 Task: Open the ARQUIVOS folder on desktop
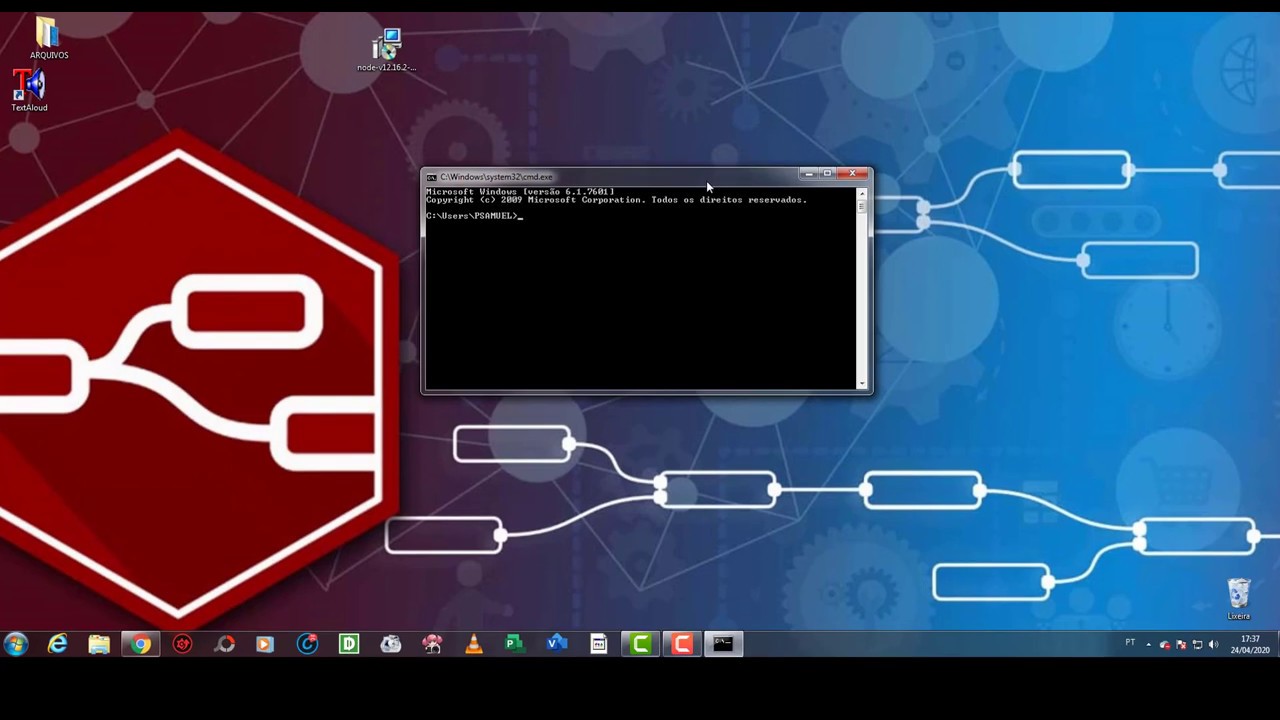(x=48, y=38)
